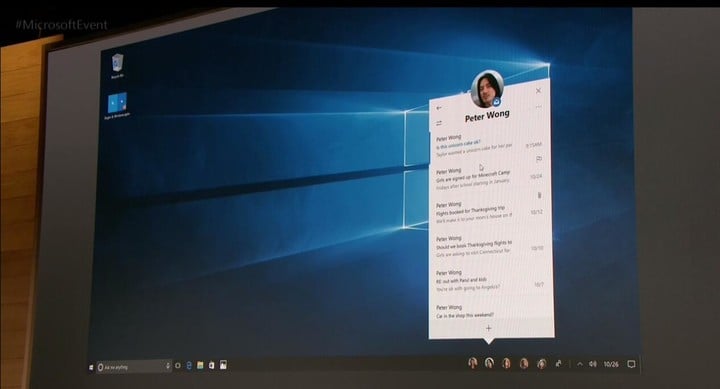Delete the Minecraft Camp email with trash icon
This screenshot has height=389, width=720.
click(x=540, y=195)
